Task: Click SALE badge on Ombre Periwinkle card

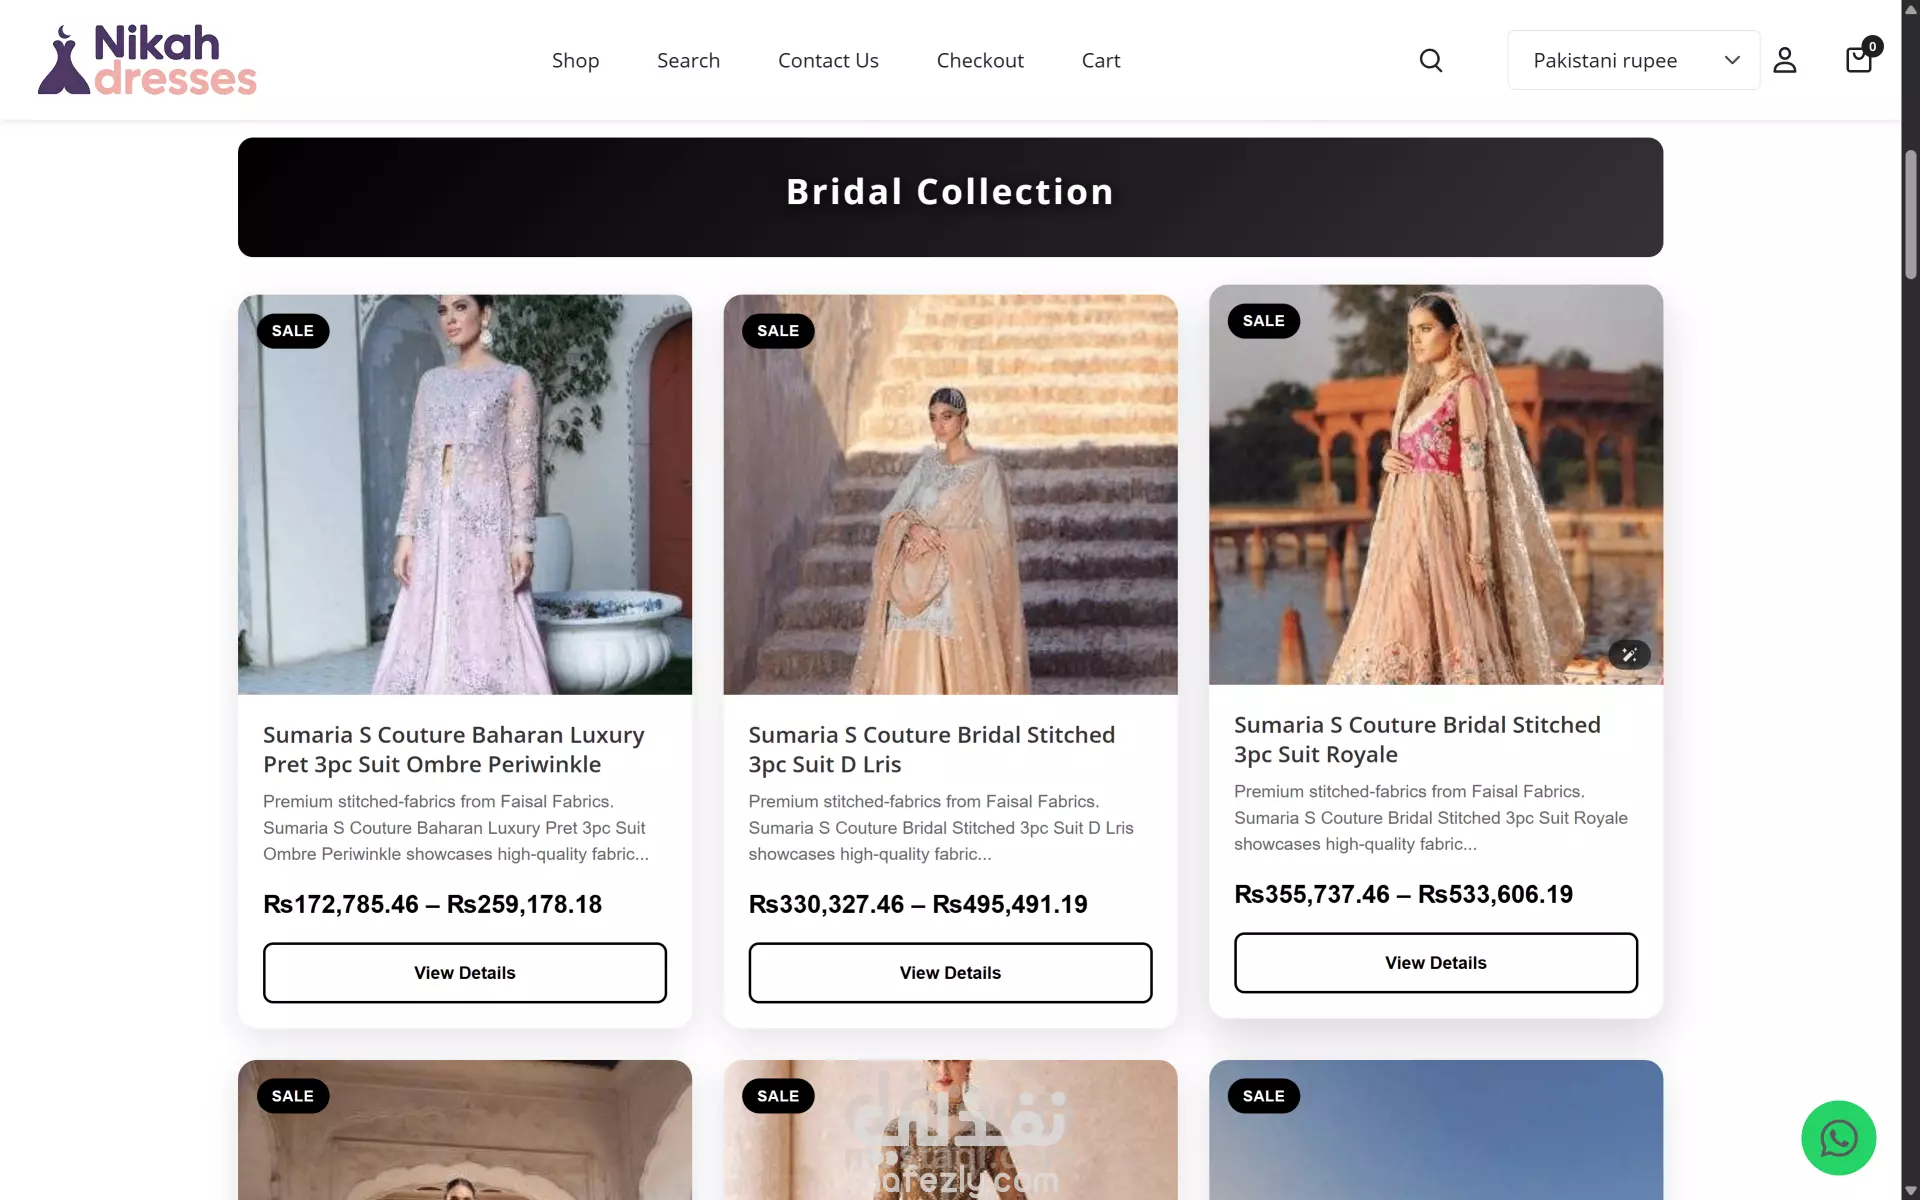Action: coord(293,331)
